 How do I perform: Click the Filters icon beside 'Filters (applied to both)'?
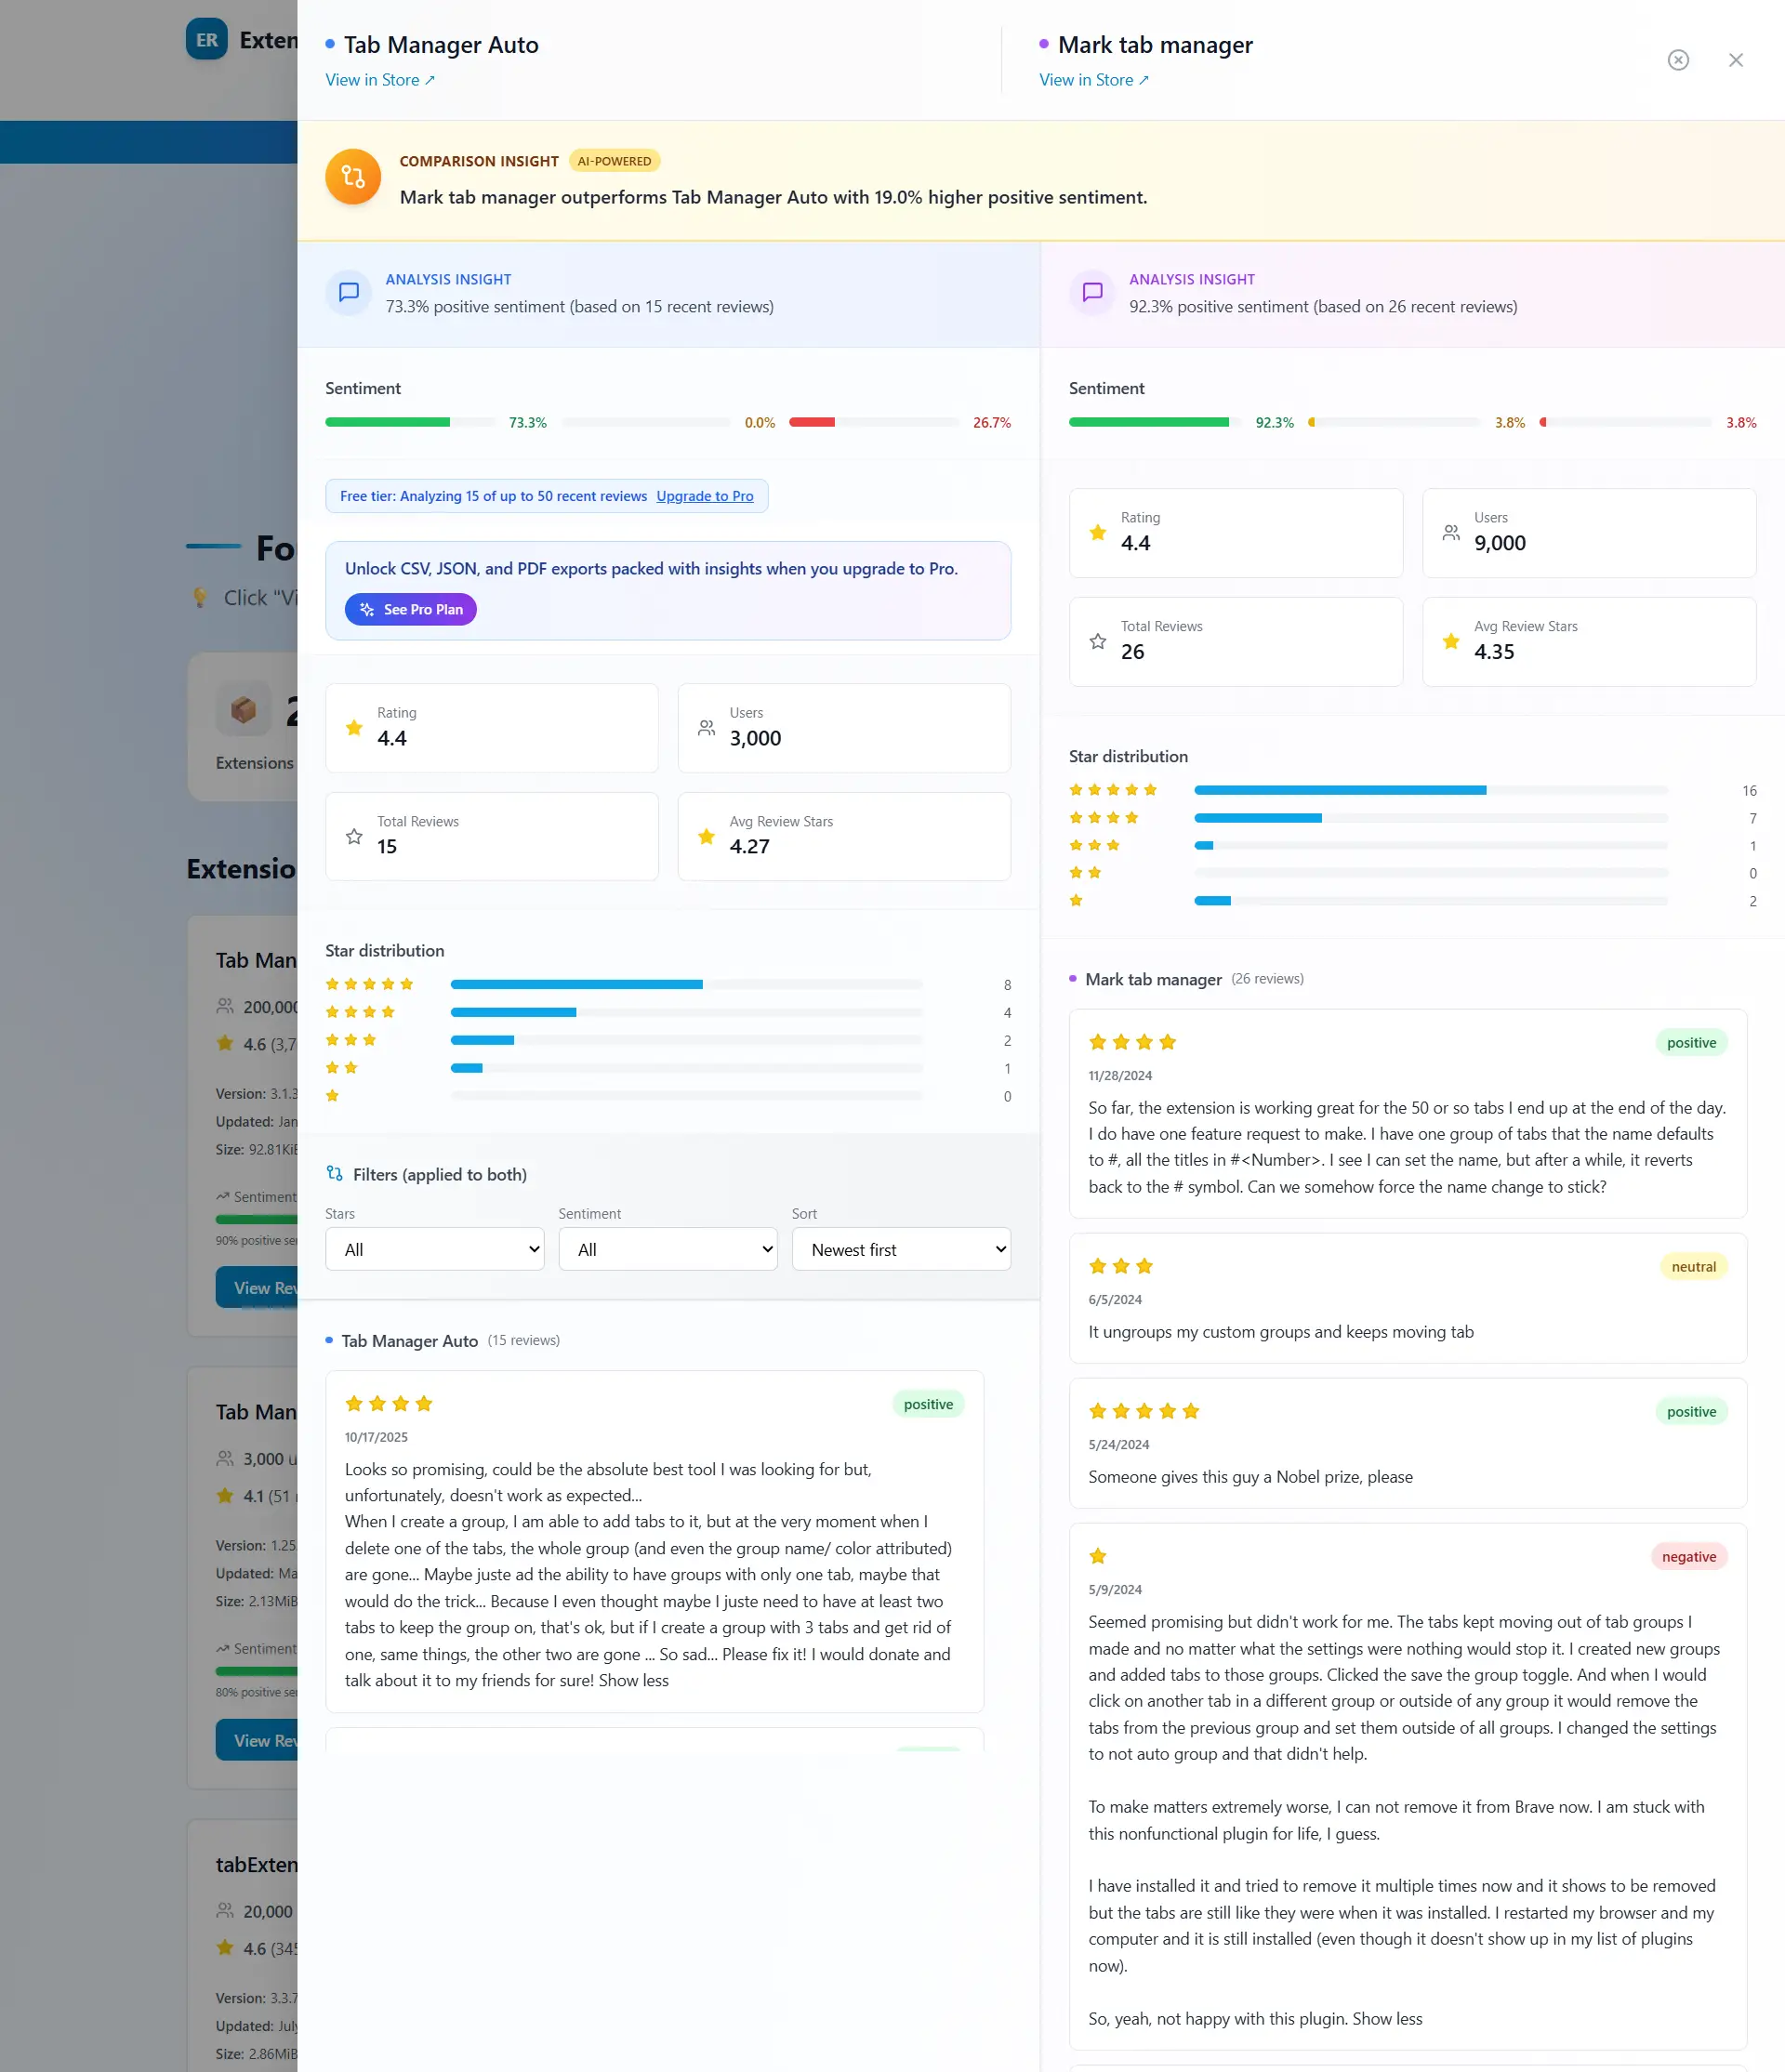(335, 1173)
